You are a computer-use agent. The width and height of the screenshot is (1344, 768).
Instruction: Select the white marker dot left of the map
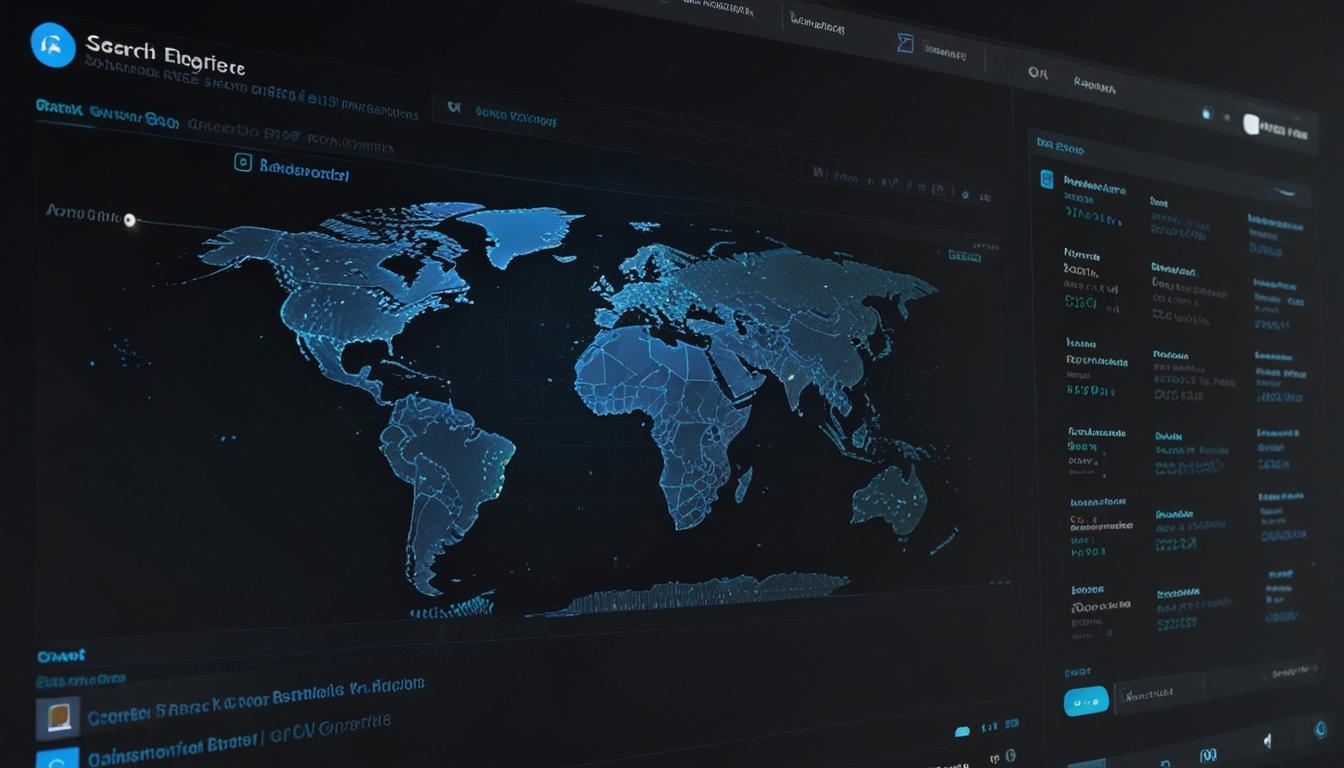pos(129,219)
